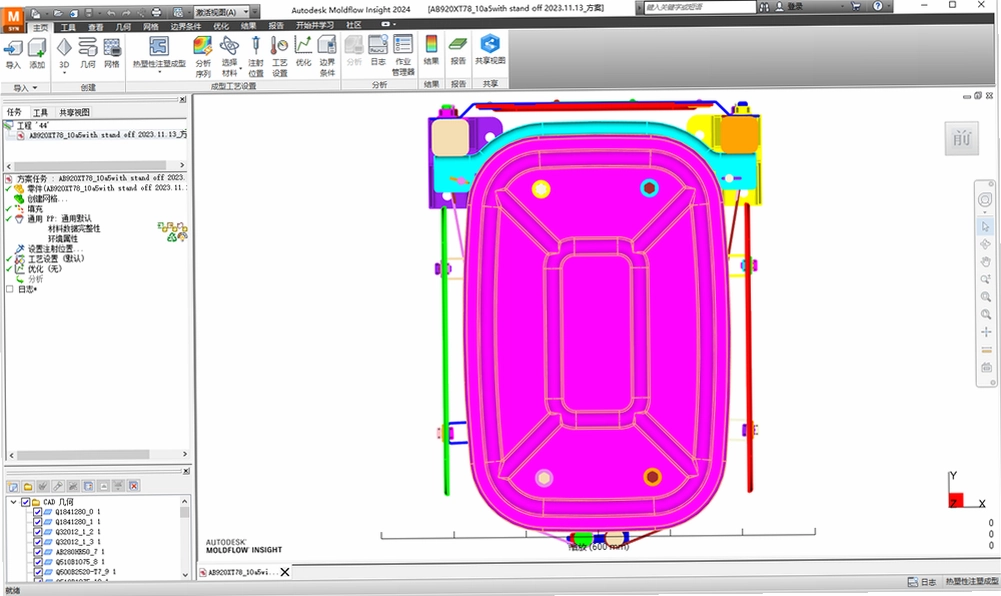Screen dimensions: 1001x596
Task: Switch to the 查看 ribbon tab
Action: click(96, 26)
